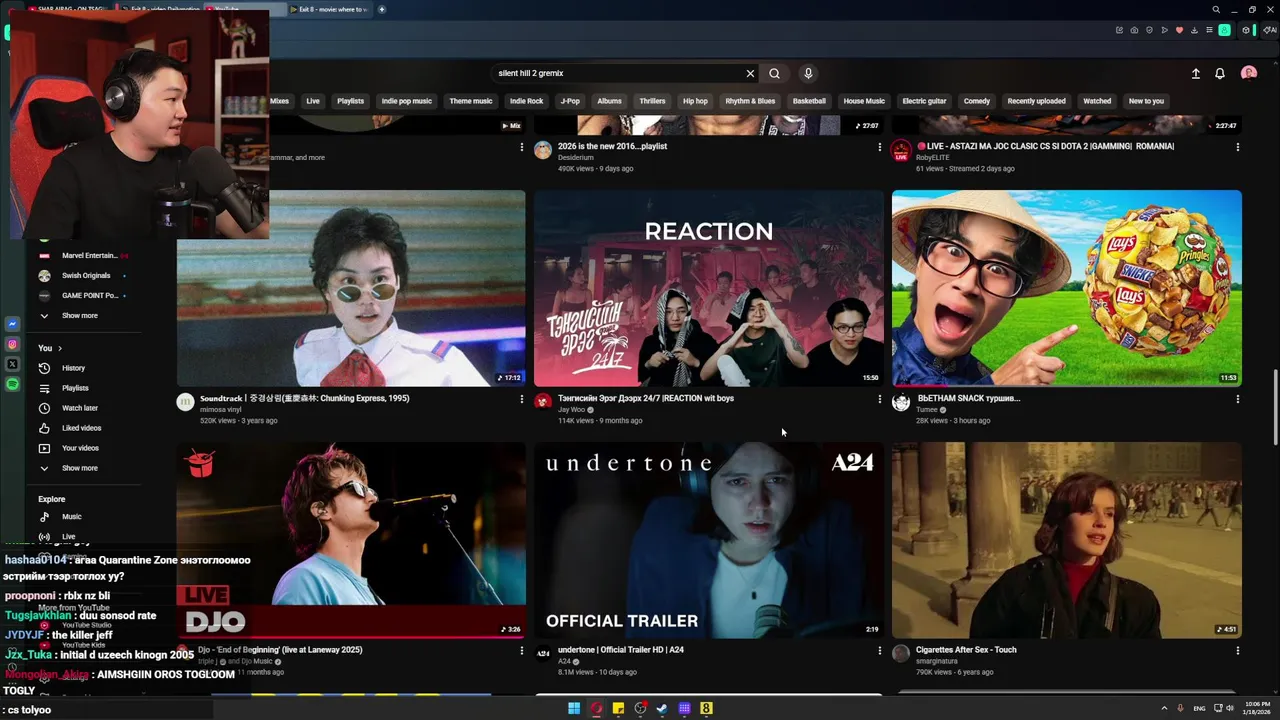Viewport: 1280px width, 720px height.
Task: Open the Opera GX taskbar icon
Action: [596, 708]
